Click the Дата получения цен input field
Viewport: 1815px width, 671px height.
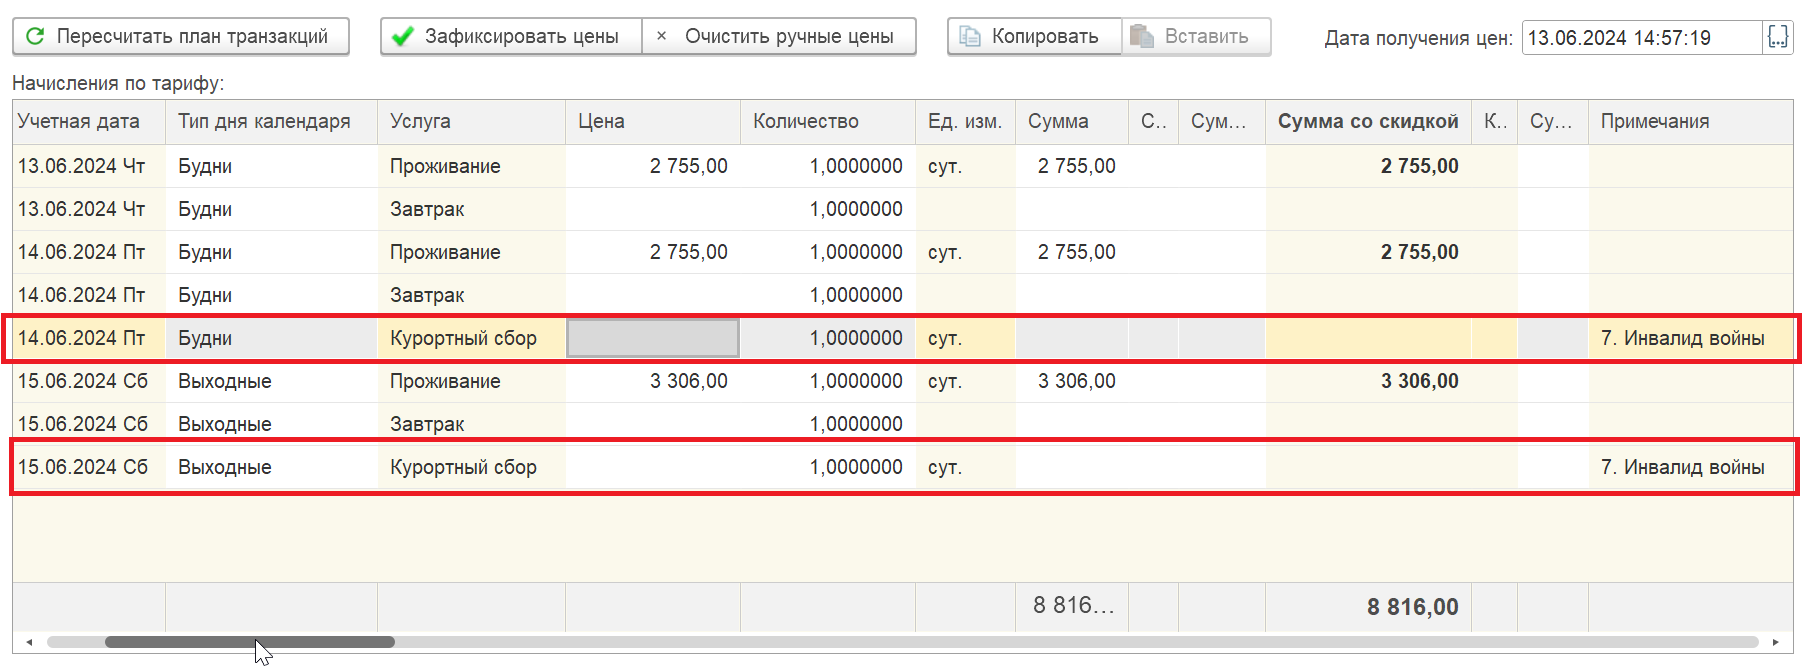pos(1642,38)
